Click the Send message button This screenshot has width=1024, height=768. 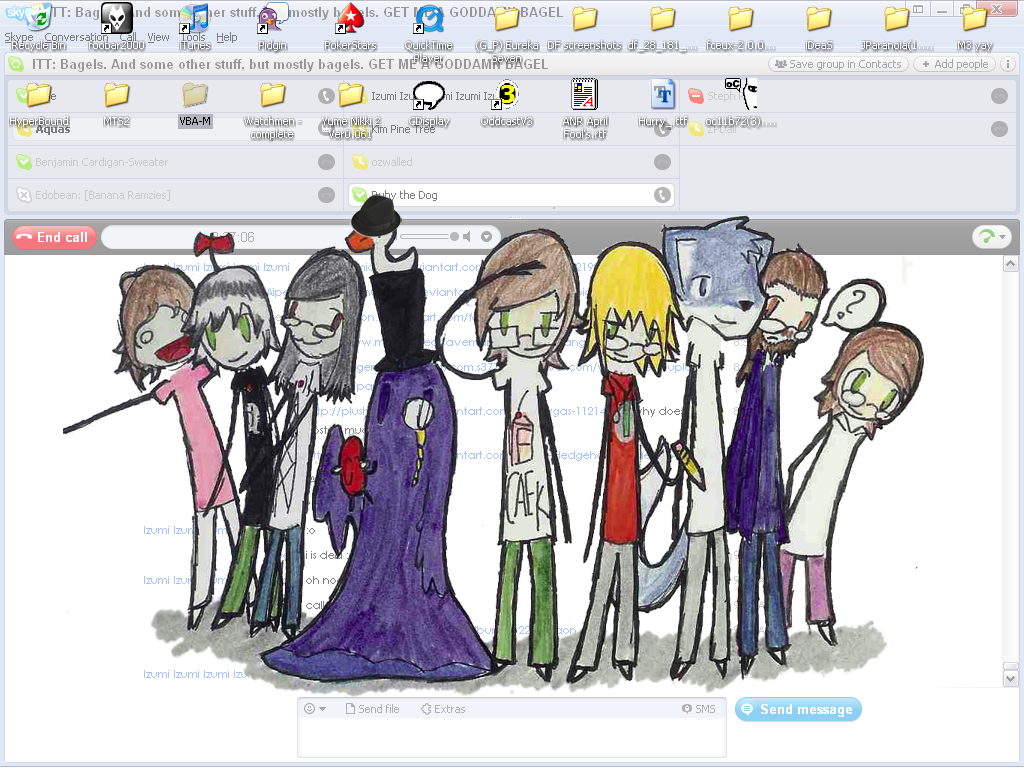[x=798, y=710]
